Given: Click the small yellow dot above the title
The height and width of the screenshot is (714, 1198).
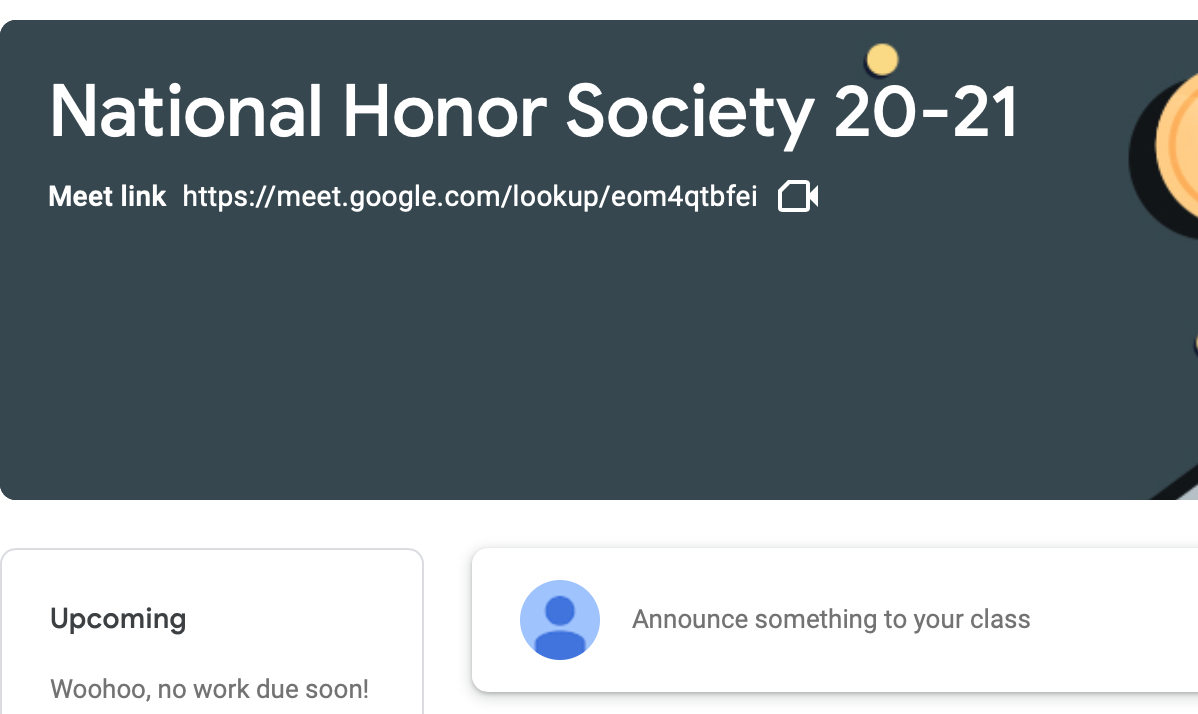Looking at the screenshot, I should tap(882, 60).
